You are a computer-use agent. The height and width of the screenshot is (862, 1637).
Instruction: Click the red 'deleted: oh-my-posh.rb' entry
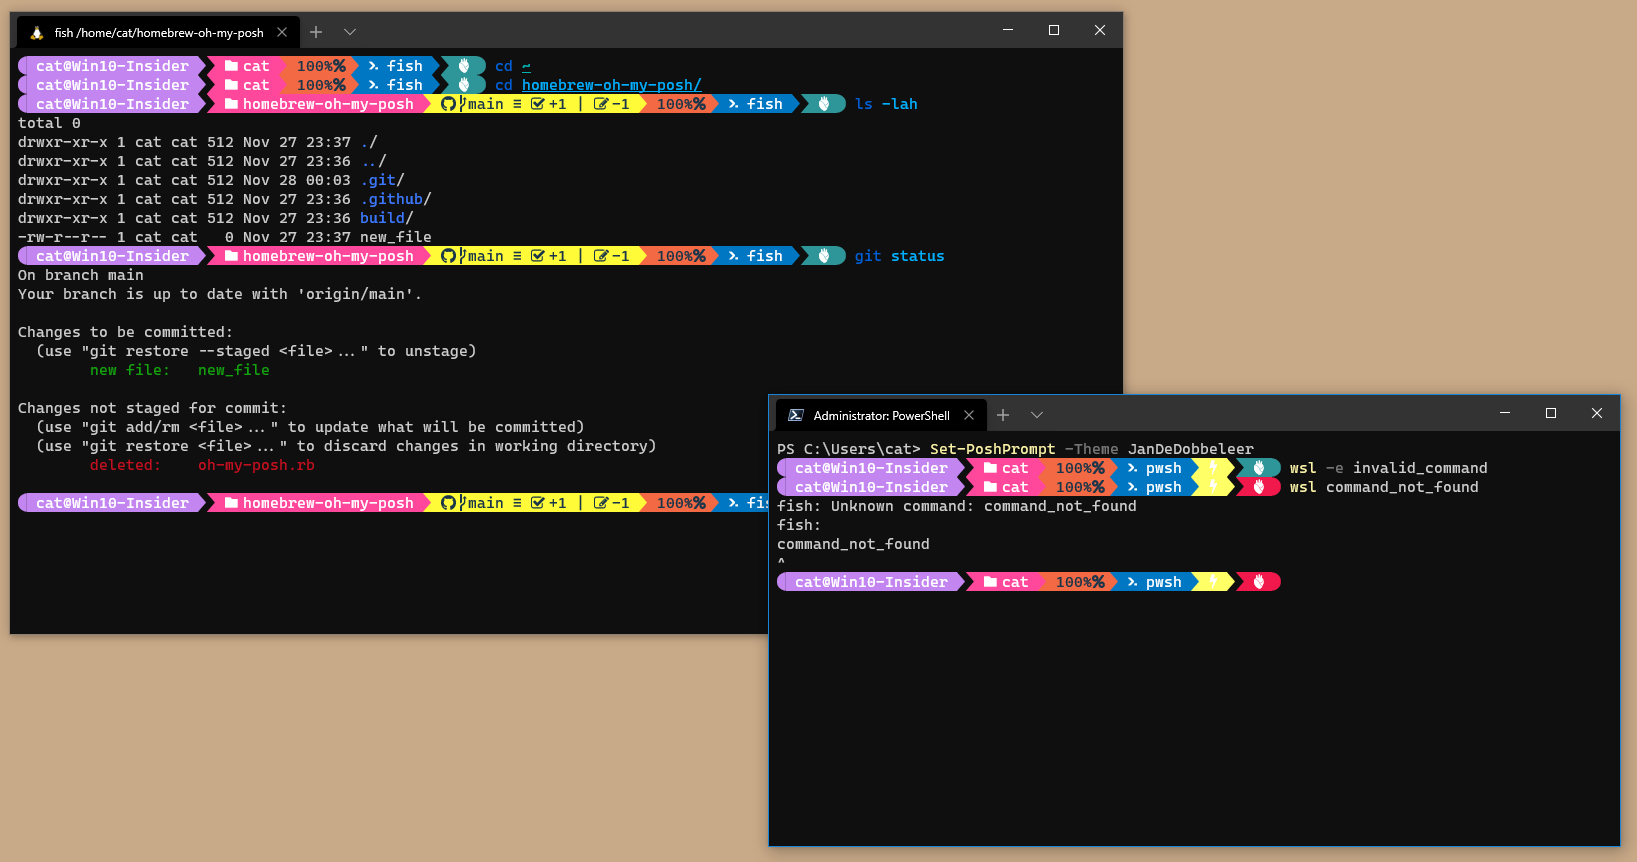tap(202, 465)
